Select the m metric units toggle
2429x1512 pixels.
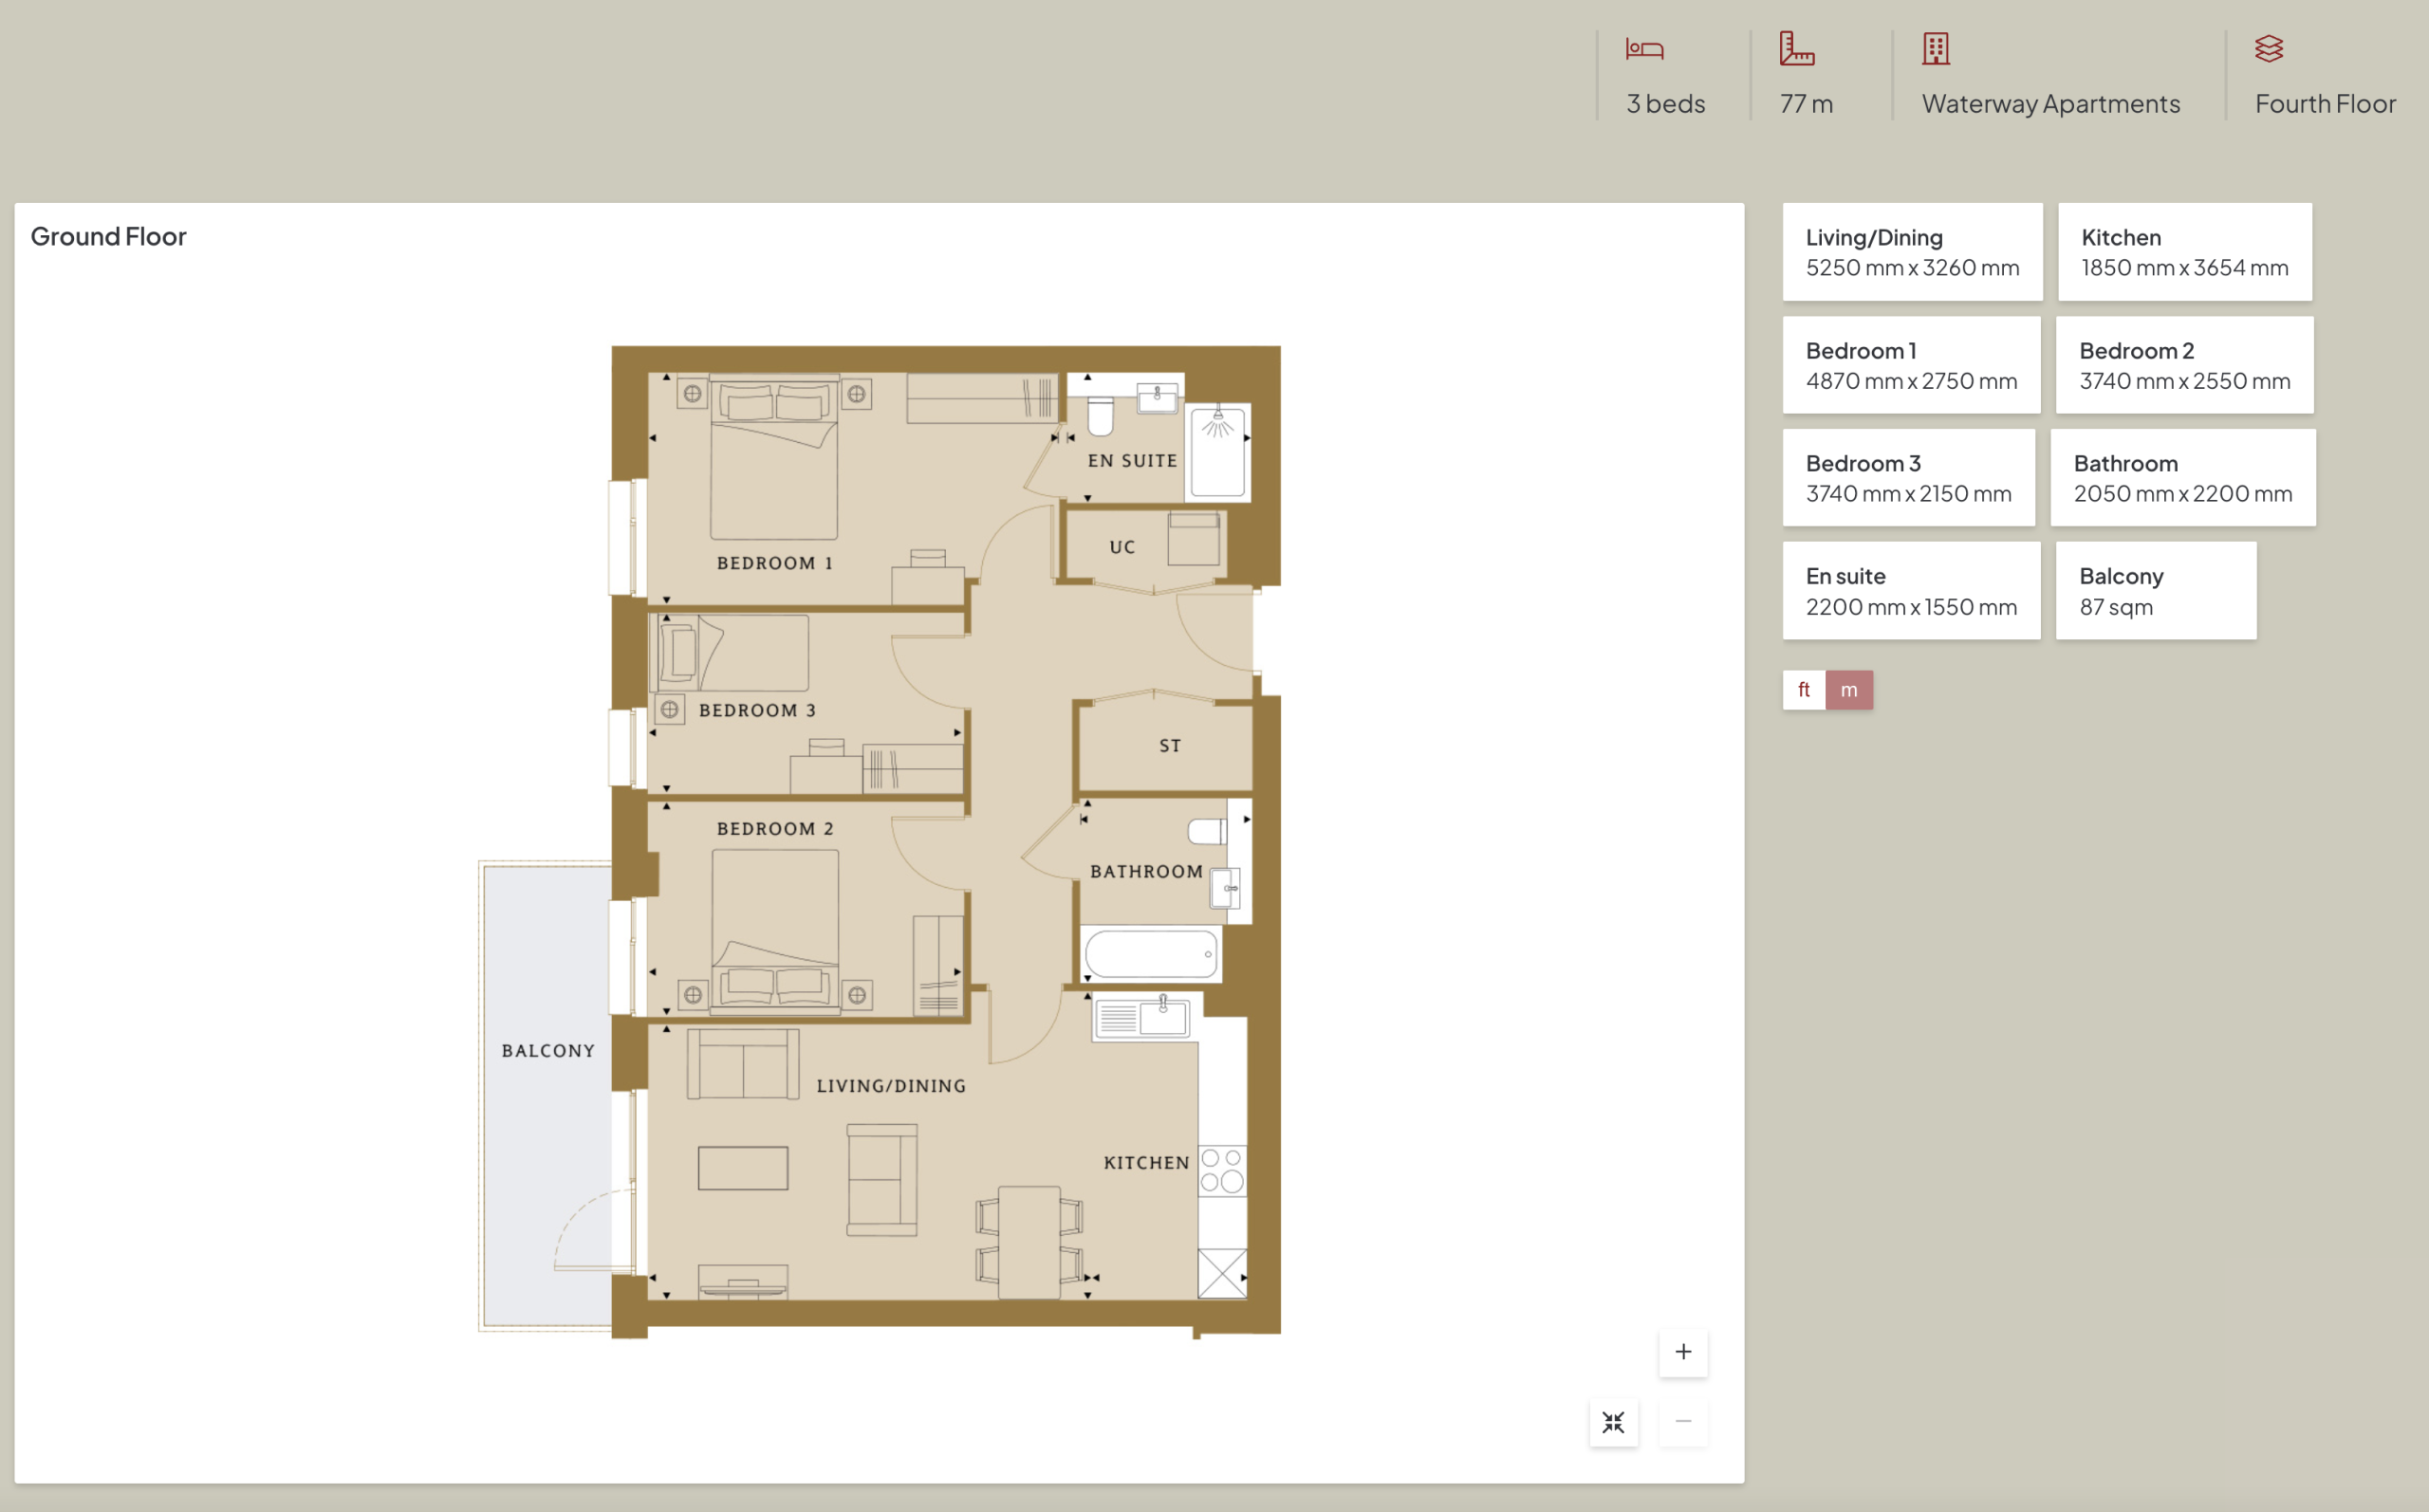point(1849,690)
